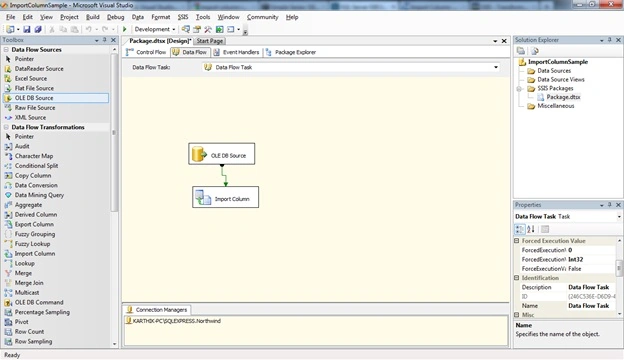This screenshot has height=360, width=624.
Task: Open the Debug menu
Action: point(115,17)
